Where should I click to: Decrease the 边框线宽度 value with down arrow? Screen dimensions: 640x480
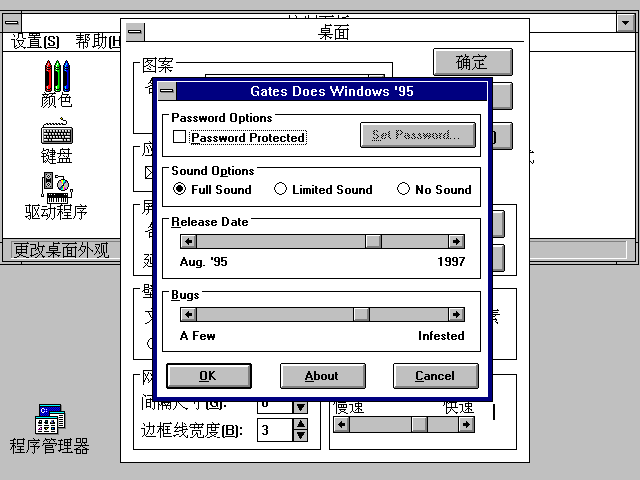(x=301, y=436)
